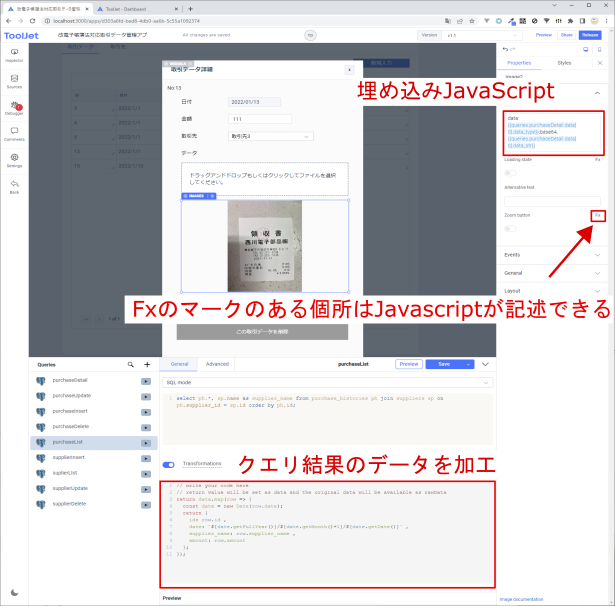The image size is (615, 606).
Task: Open the supplier dropdown in modal
Action: tap(271, 136)
